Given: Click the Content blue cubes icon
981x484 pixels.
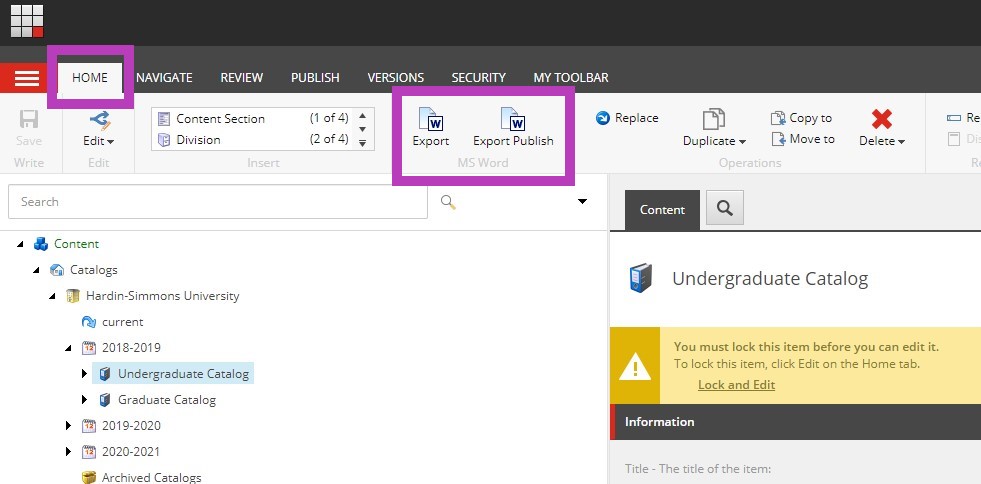Looking at the screenshot, I should click(x=41, y=244).
